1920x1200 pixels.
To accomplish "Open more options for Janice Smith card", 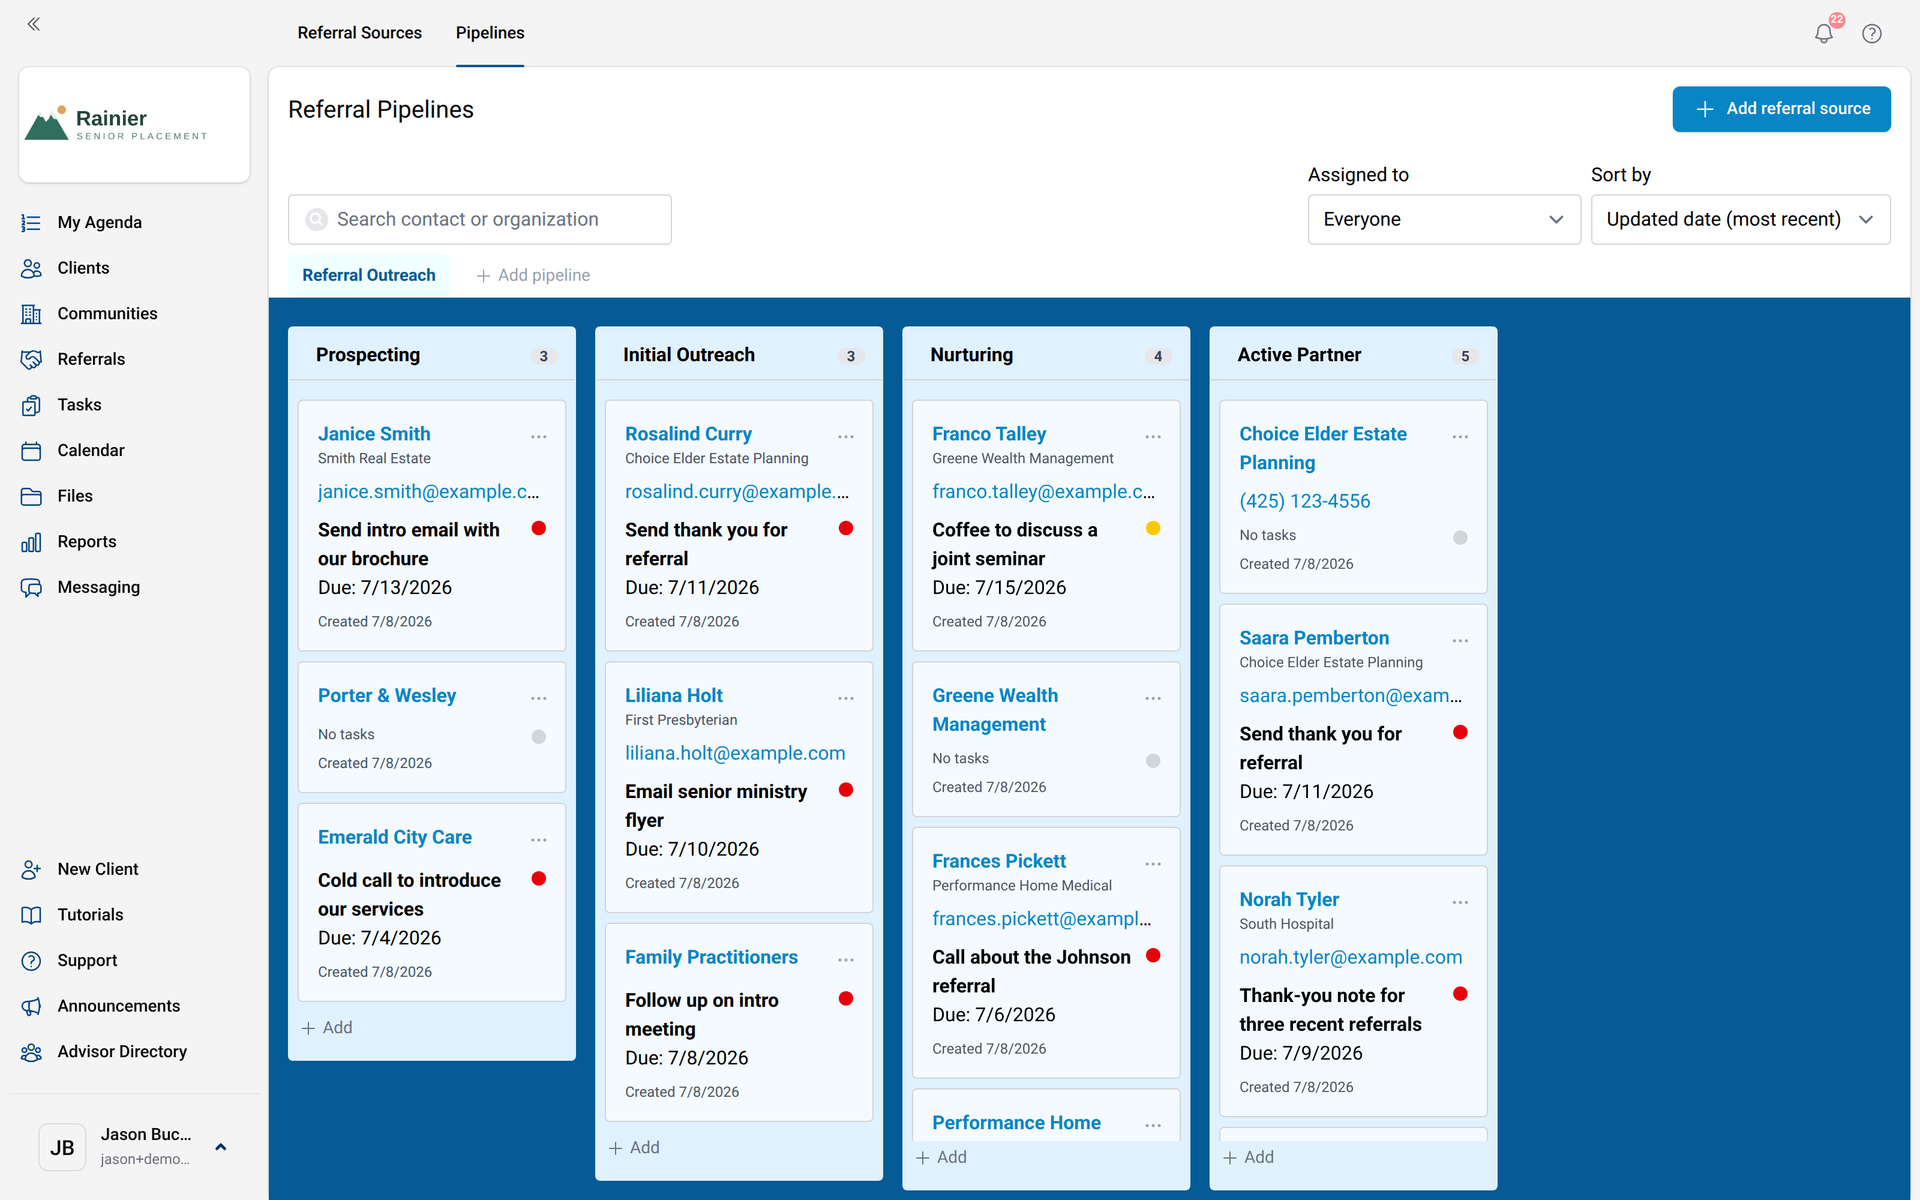I will click(x=539, y=437).
